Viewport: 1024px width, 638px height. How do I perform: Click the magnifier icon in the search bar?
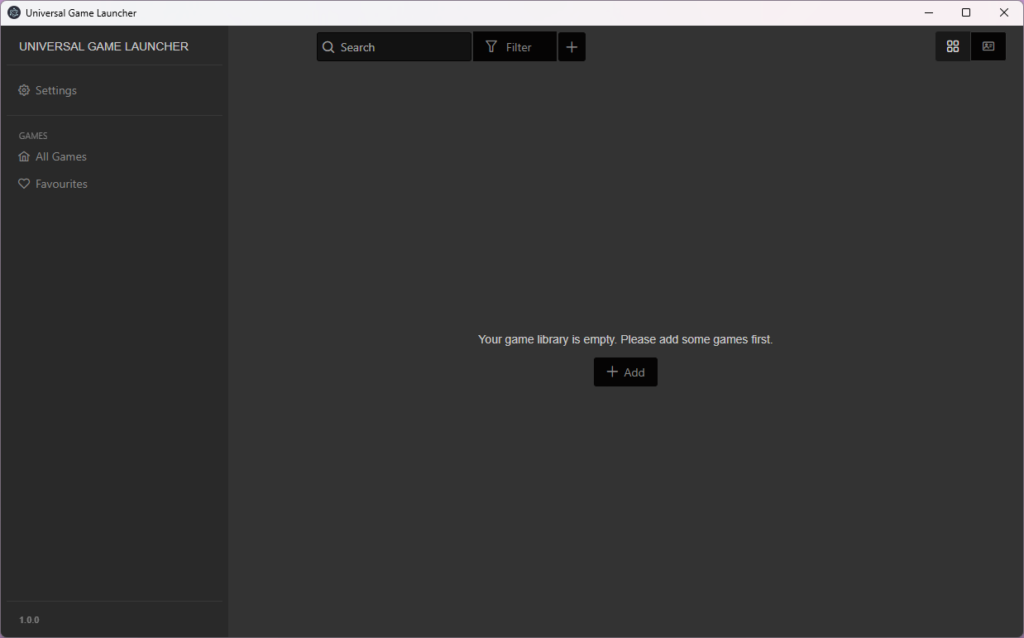click(329, 46)
